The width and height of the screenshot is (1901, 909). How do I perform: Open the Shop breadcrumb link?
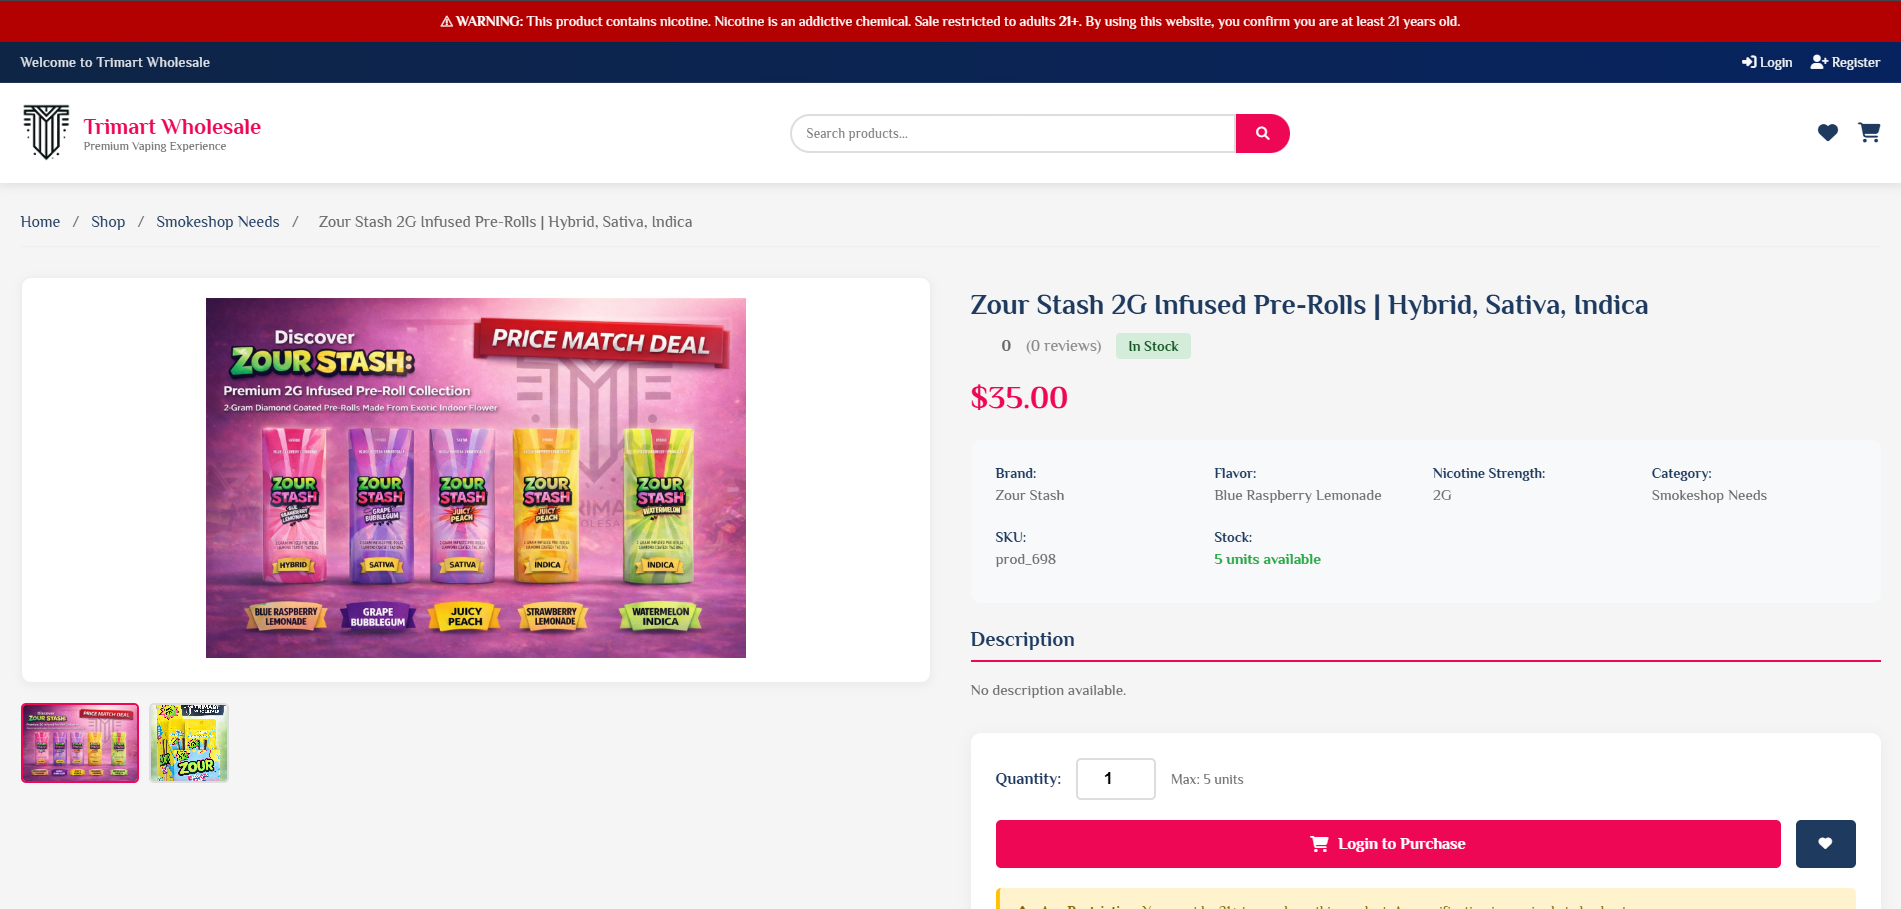coord(108,221)
